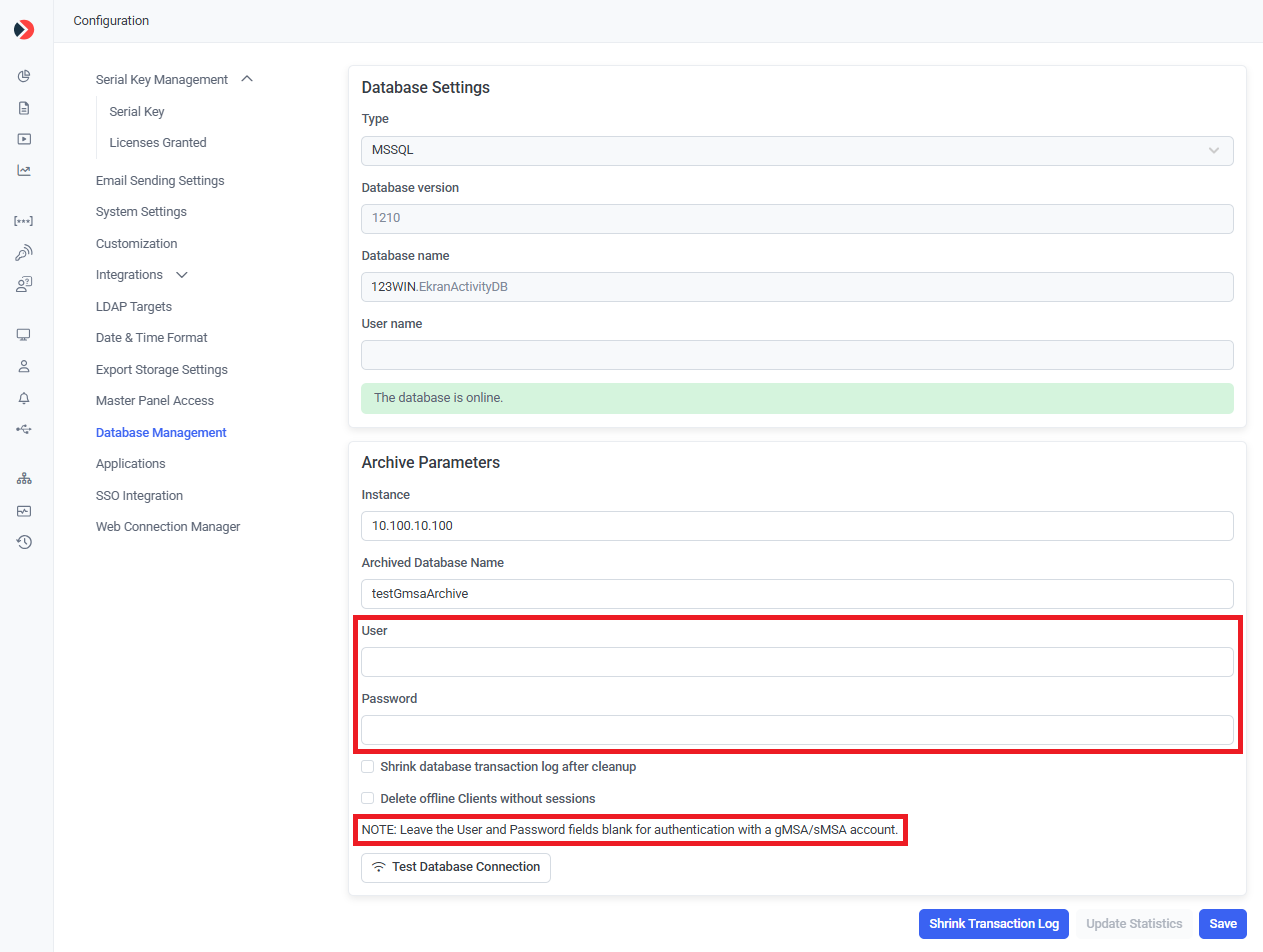Image resolution: width=1263 pixels, height=952 pixels.
Task: Click the line chart icon in sidebar
Action: (24, 170)
